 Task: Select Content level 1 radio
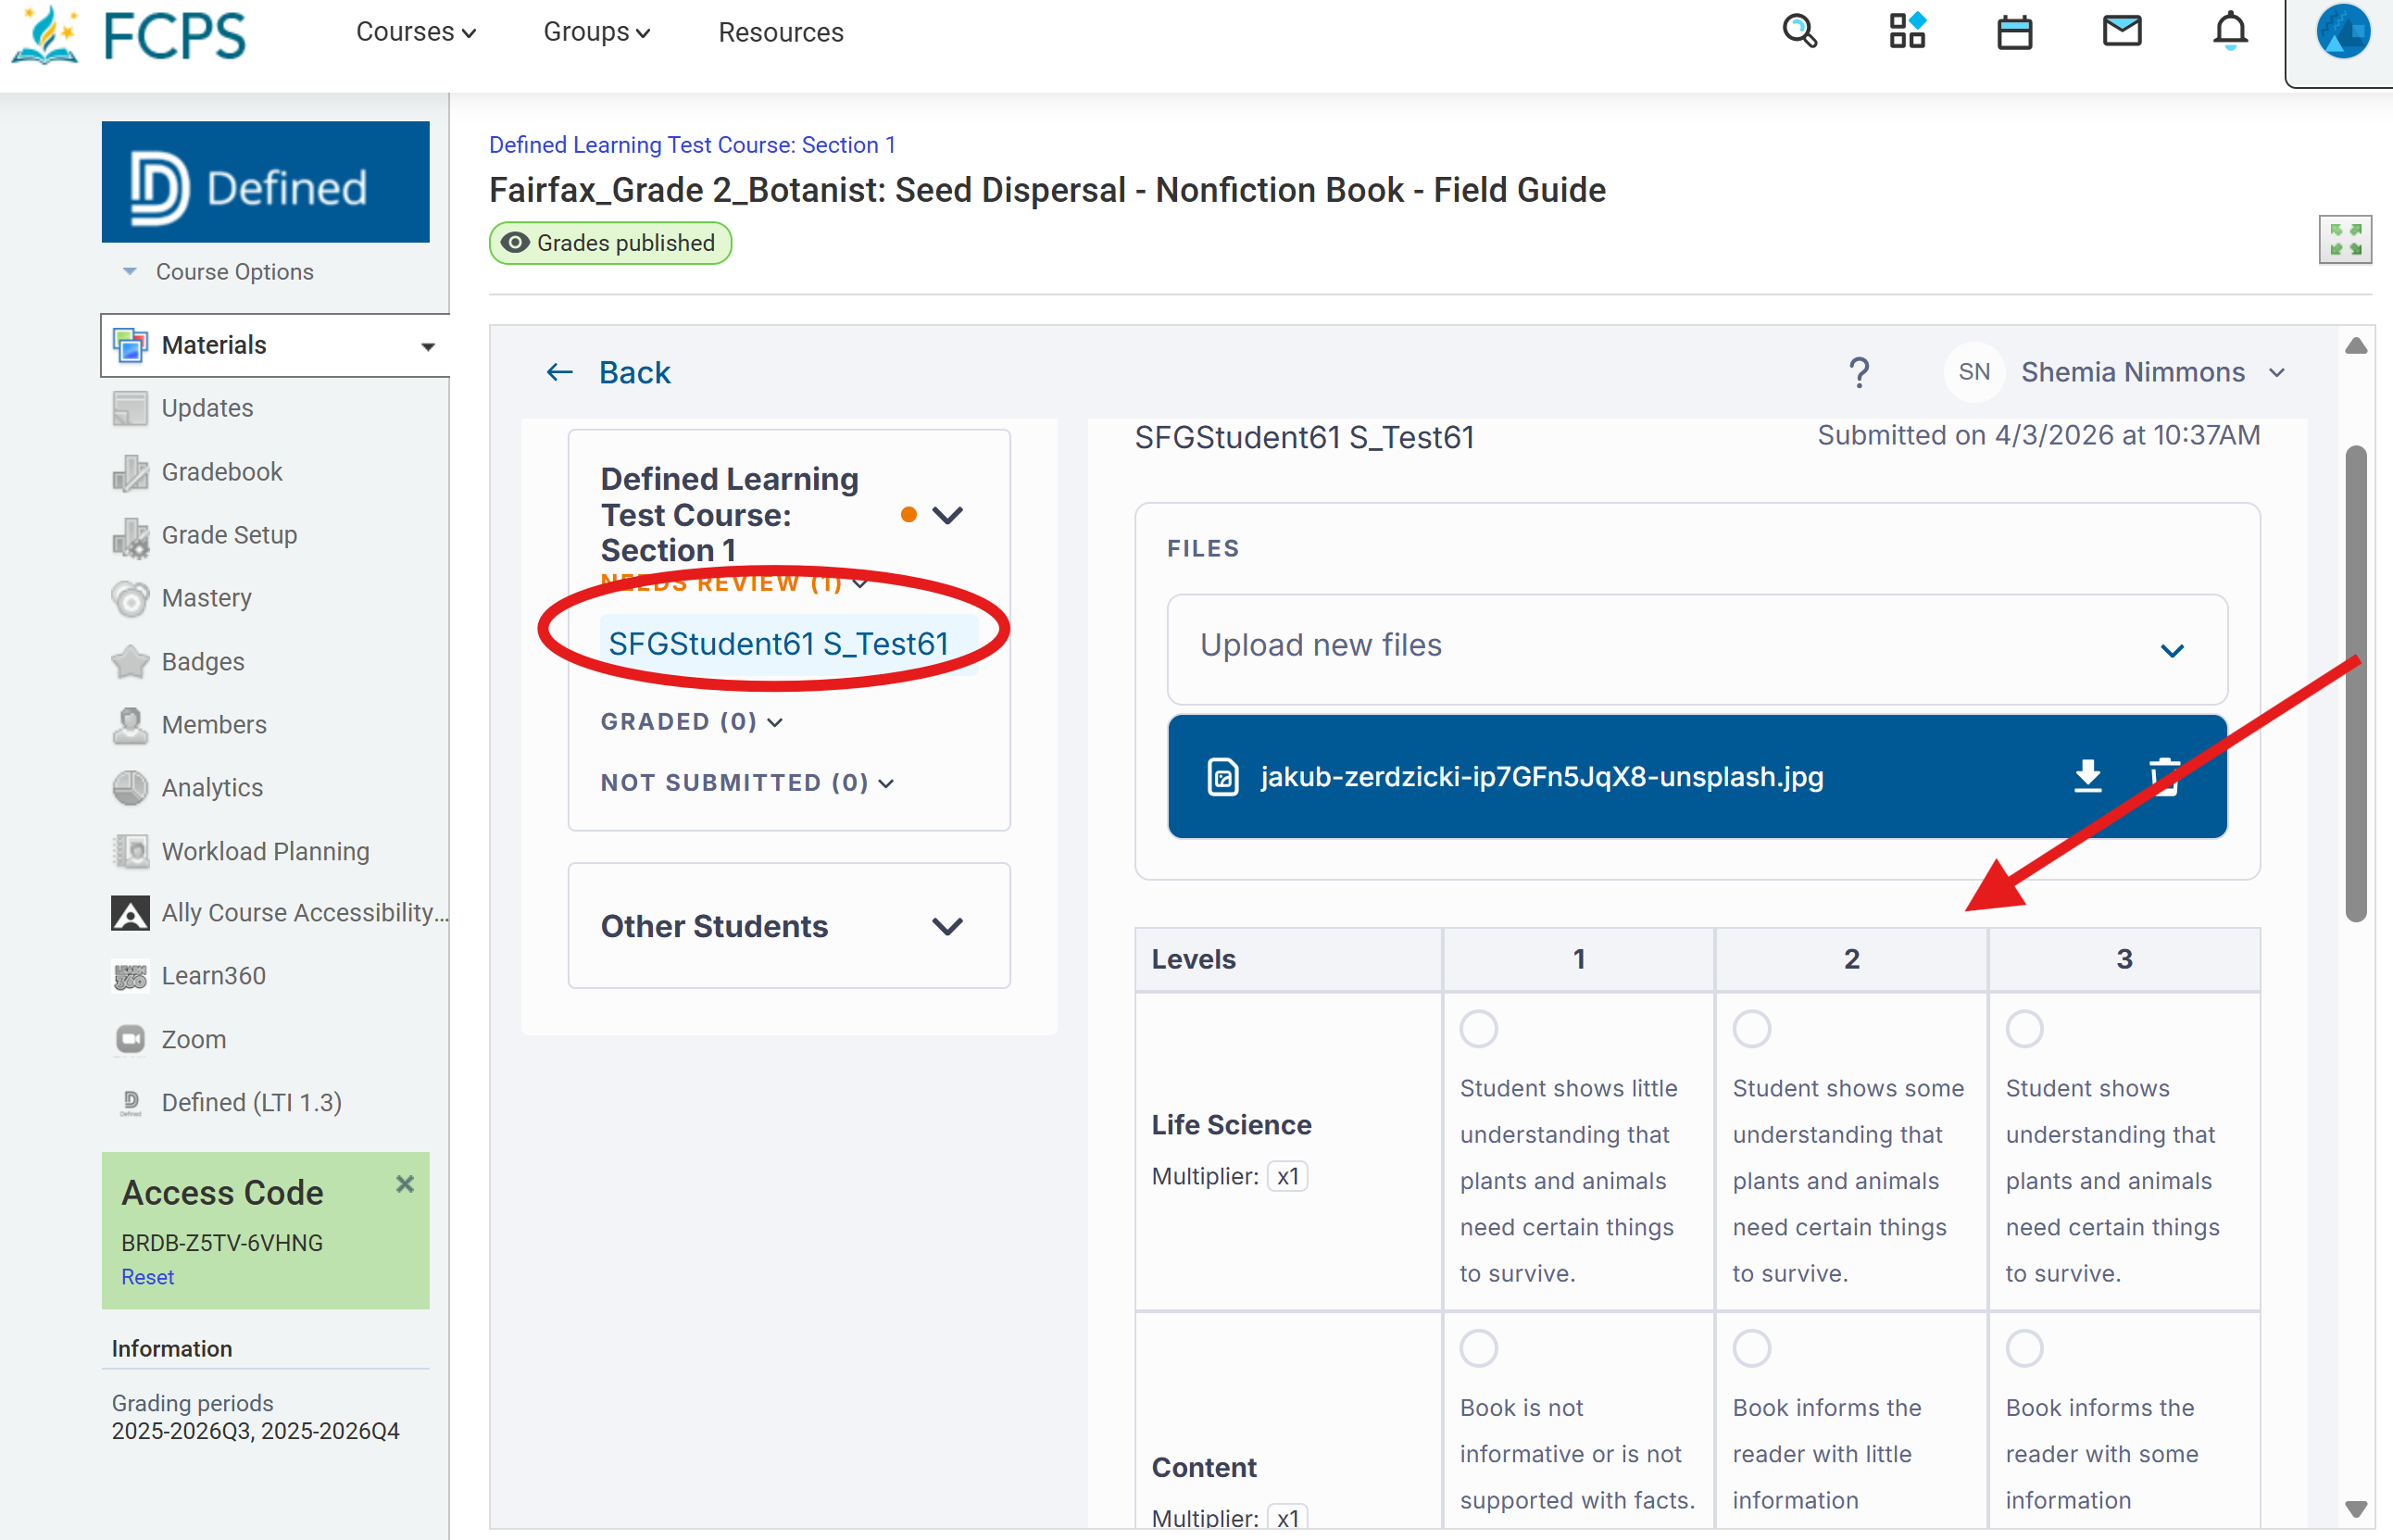click(x=1478, y=1348)
